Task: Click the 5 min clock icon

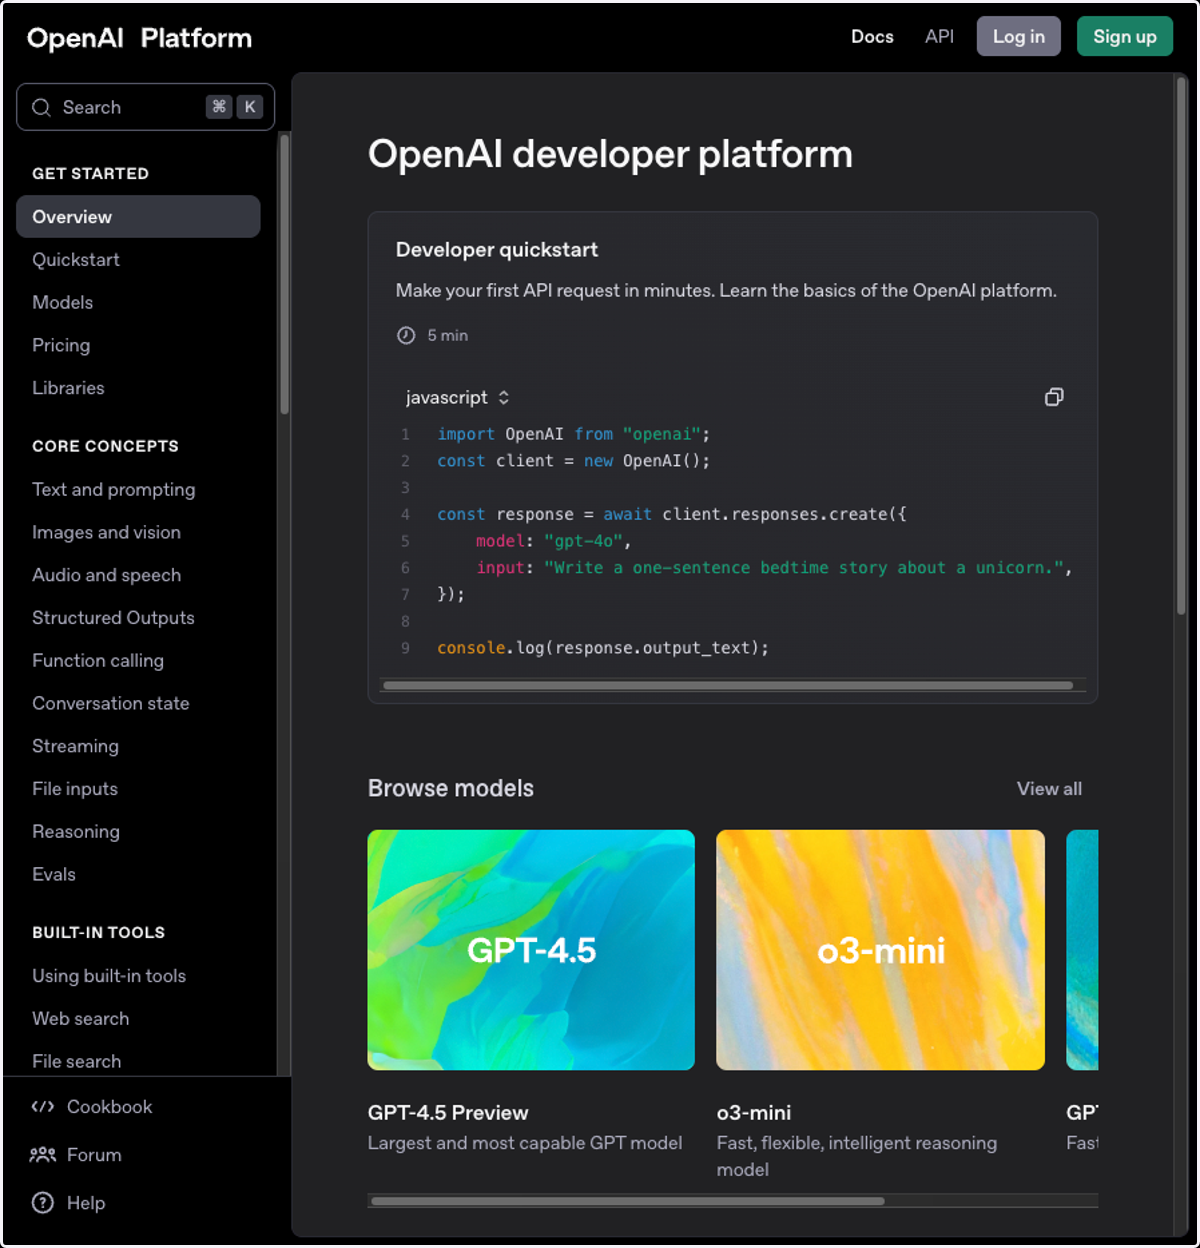Action: tap(406, 335)
